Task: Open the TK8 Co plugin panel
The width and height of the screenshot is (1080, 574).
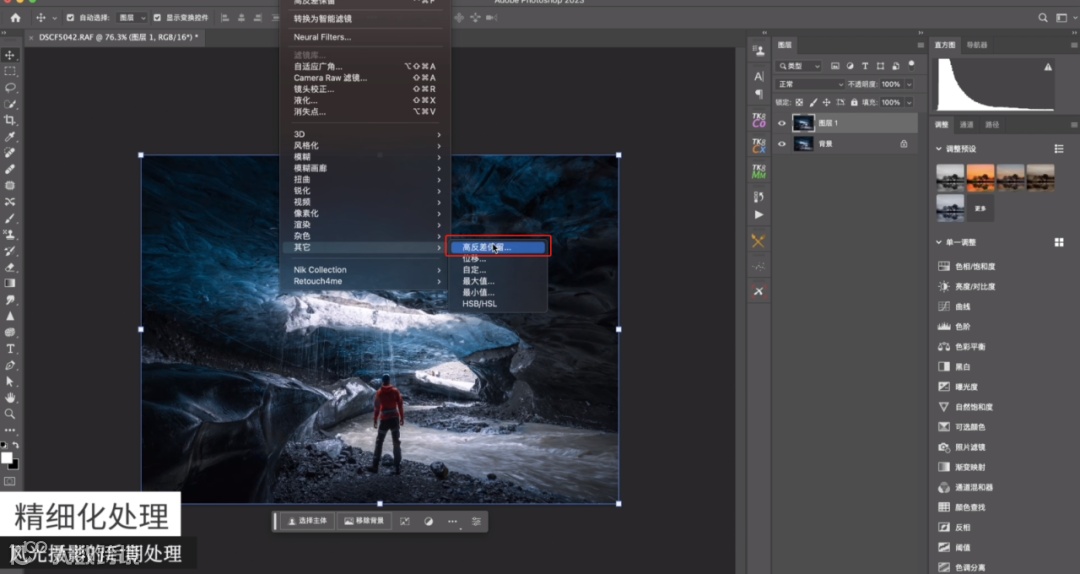Action: click(x=758, y=121)
